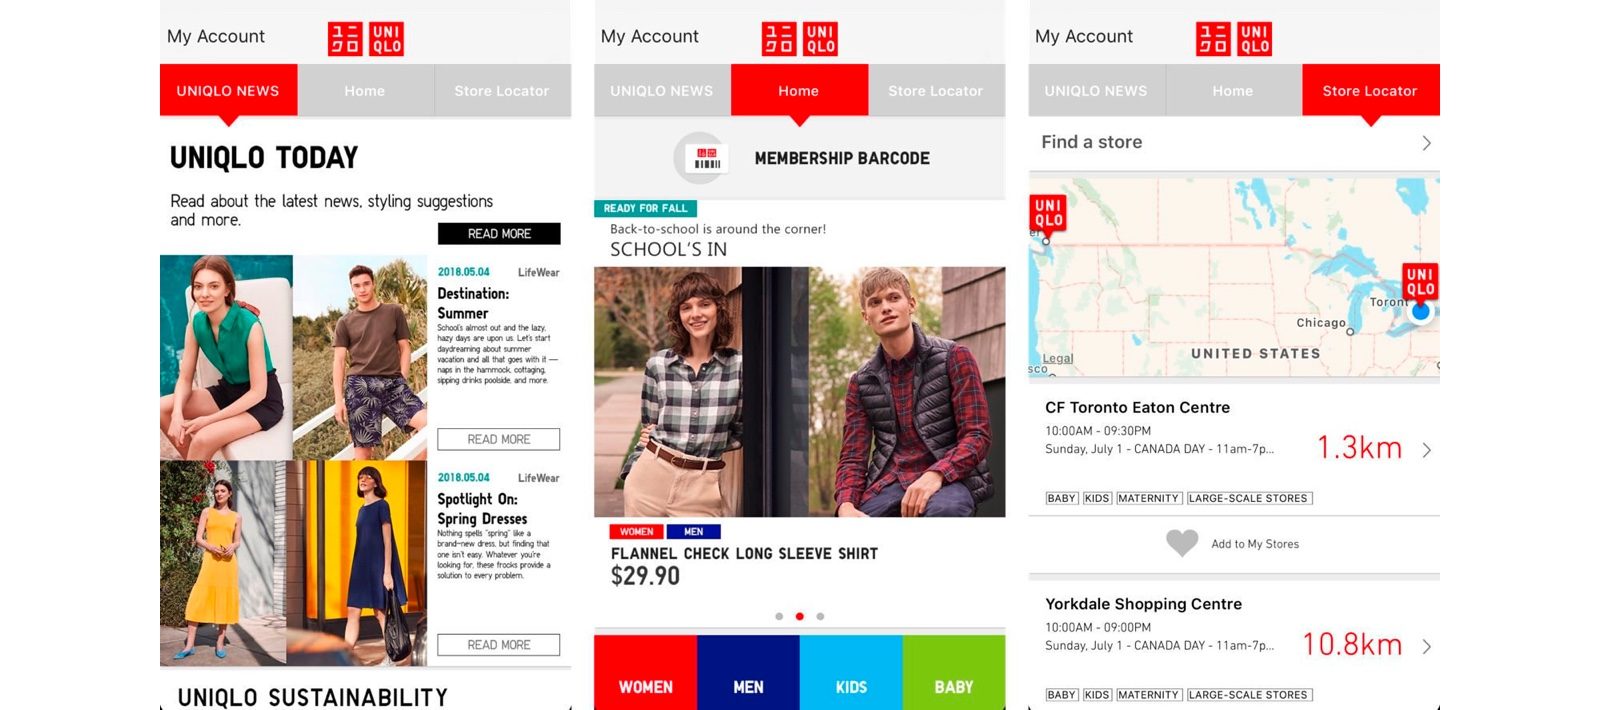Select the Uniqlo map pin near Toronto
This screenshot has height=710, width=1600.
tap(1420, 283)
